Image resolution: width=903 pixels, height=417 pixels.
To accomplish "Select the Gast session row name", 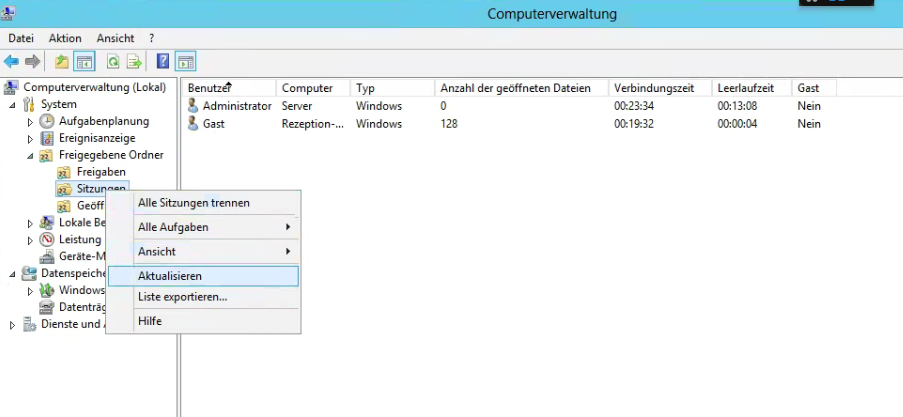I will coord(214,123).
